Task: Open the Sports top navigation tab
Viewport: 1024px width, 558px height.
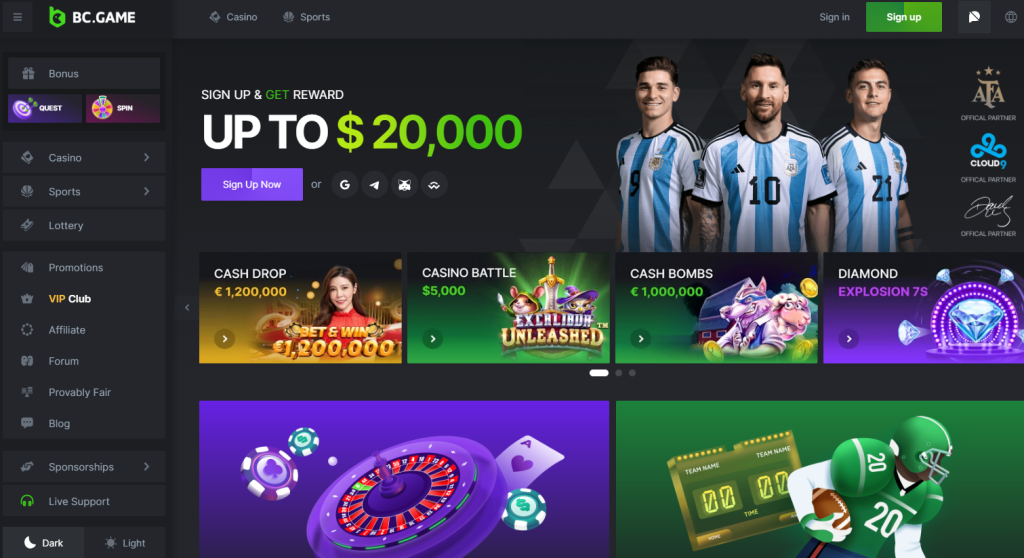Action: [306, 17]
